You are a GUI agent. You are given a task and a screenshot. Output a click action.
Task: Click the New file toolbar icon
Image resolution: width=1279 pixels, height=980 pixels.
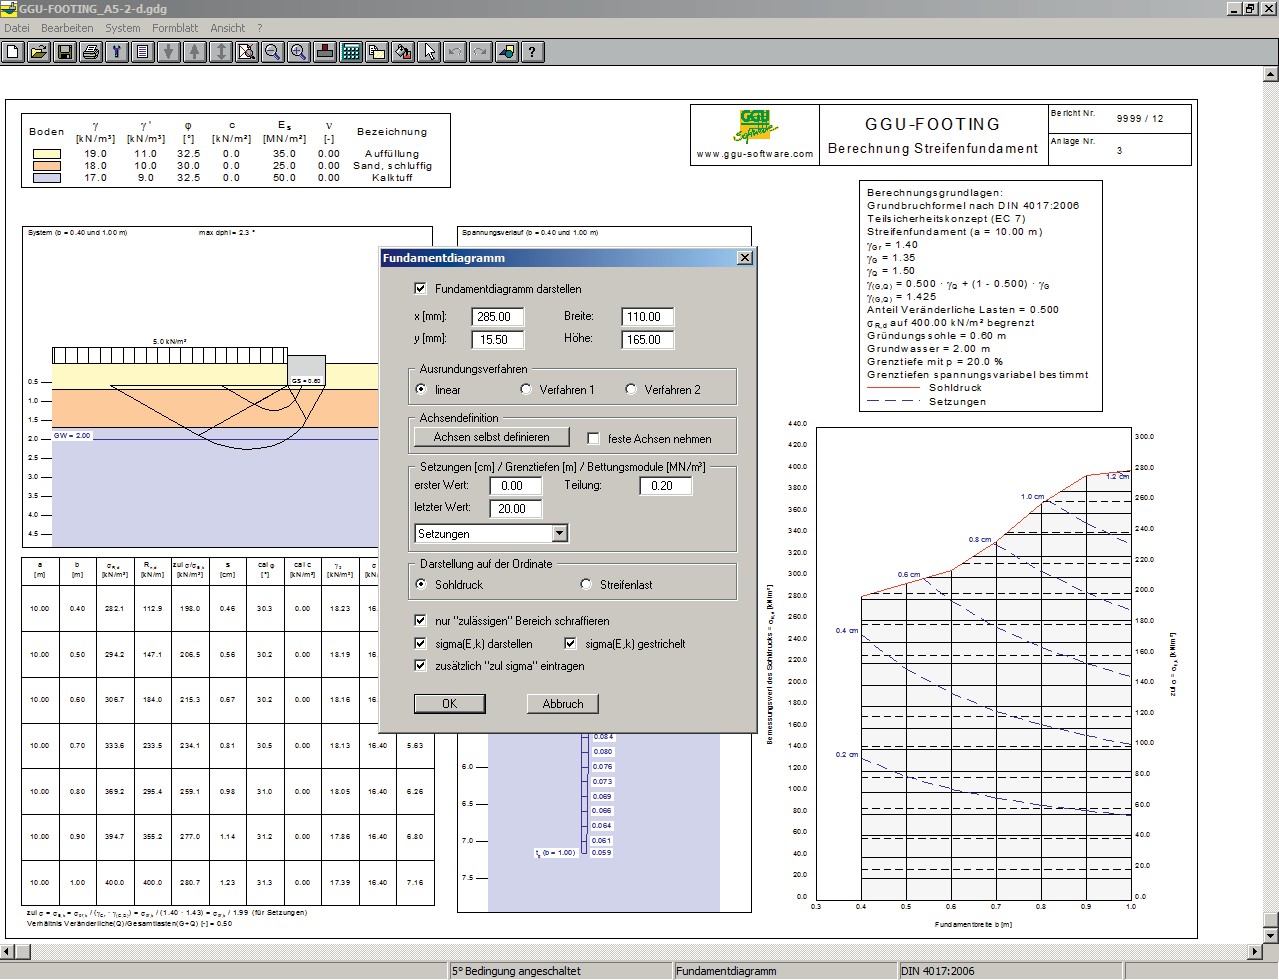13,52
